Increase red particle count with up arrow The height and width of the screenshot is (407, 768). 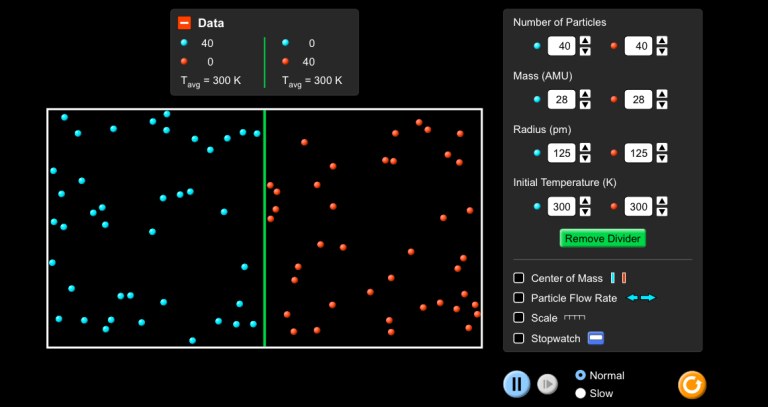[662, 41]
